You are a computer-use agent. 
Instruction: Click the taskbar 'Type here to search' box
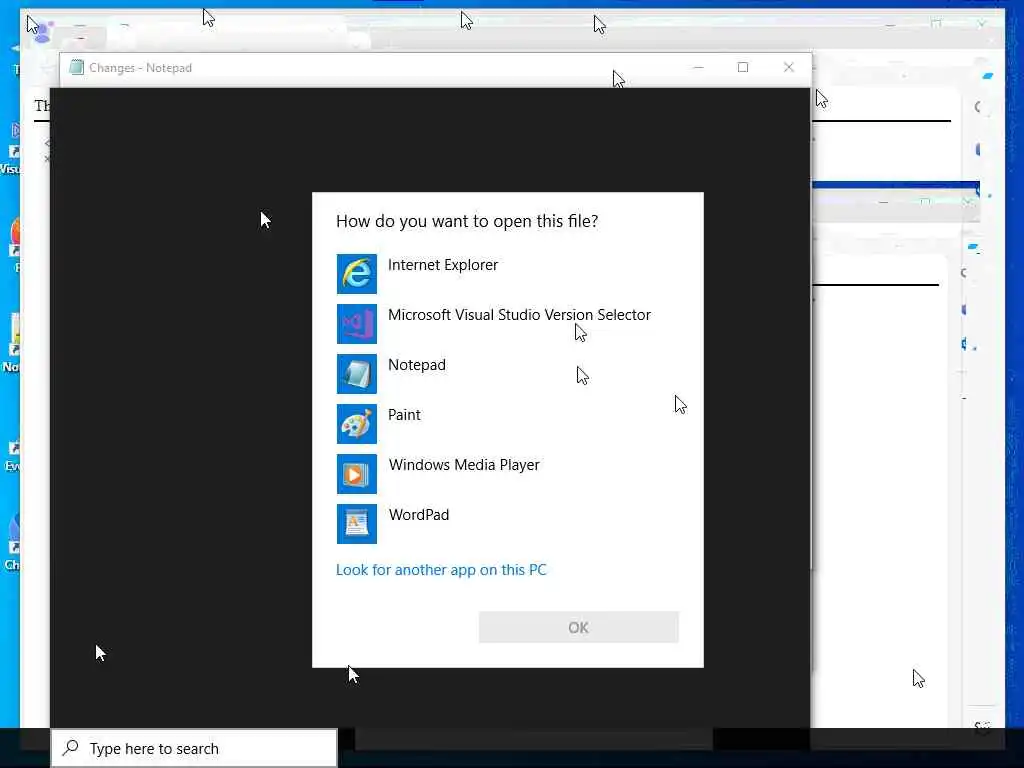click(194, 748)
